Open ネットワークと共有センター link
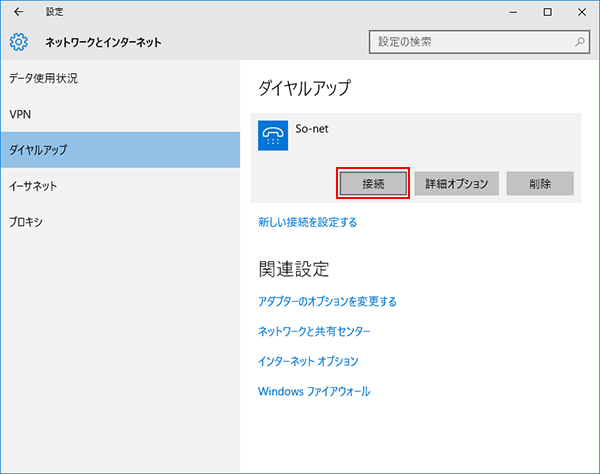The width and height of the screenshot is (600, 474). (x=314, y=331)
